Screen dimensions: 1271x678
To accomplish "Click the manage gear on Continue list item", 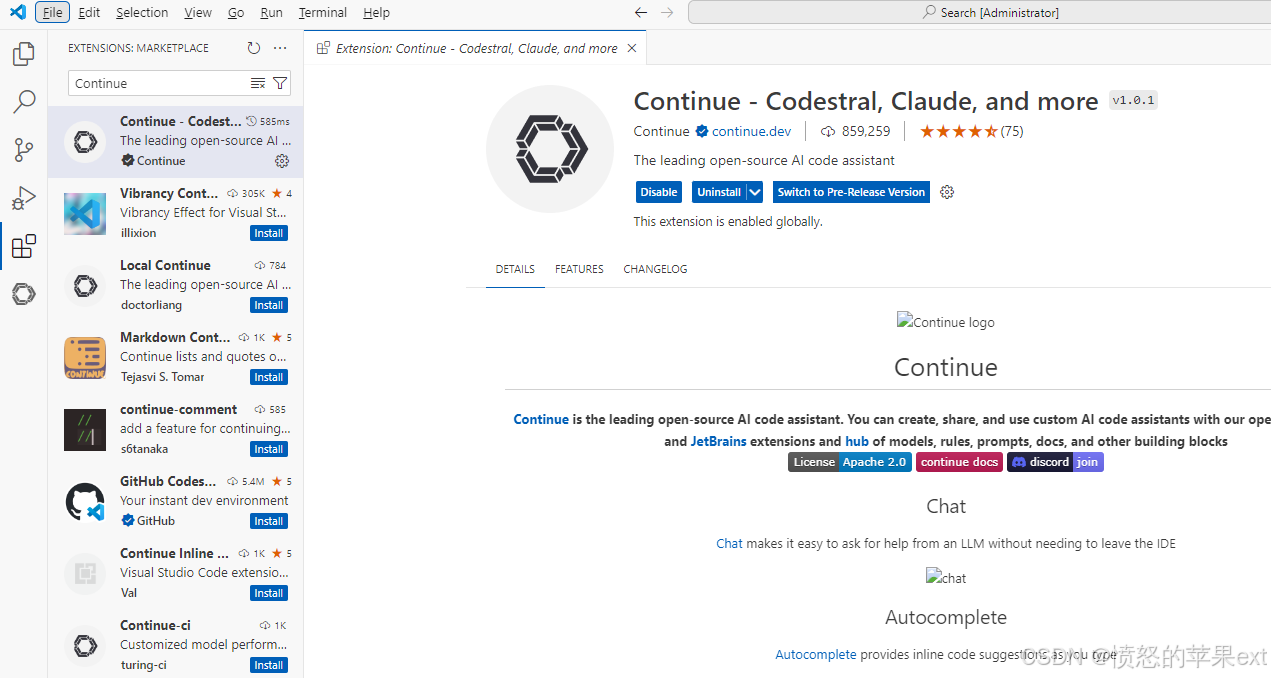I will pos(282,161).
